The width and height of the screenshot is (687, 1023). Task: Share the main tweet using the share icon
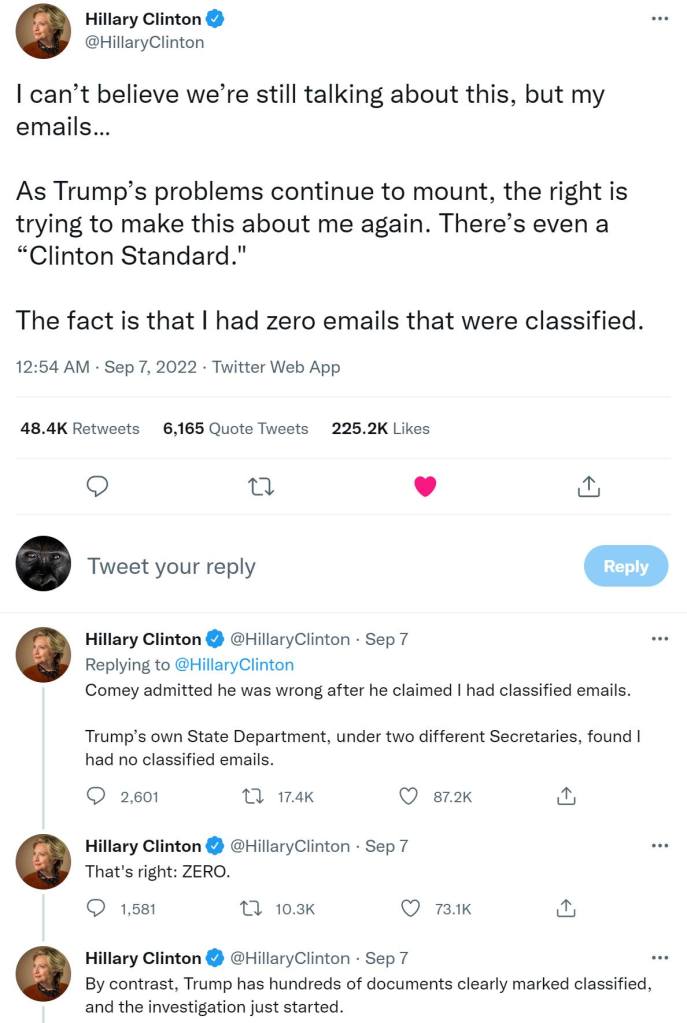pyautogui.click(x=589, y=487)
